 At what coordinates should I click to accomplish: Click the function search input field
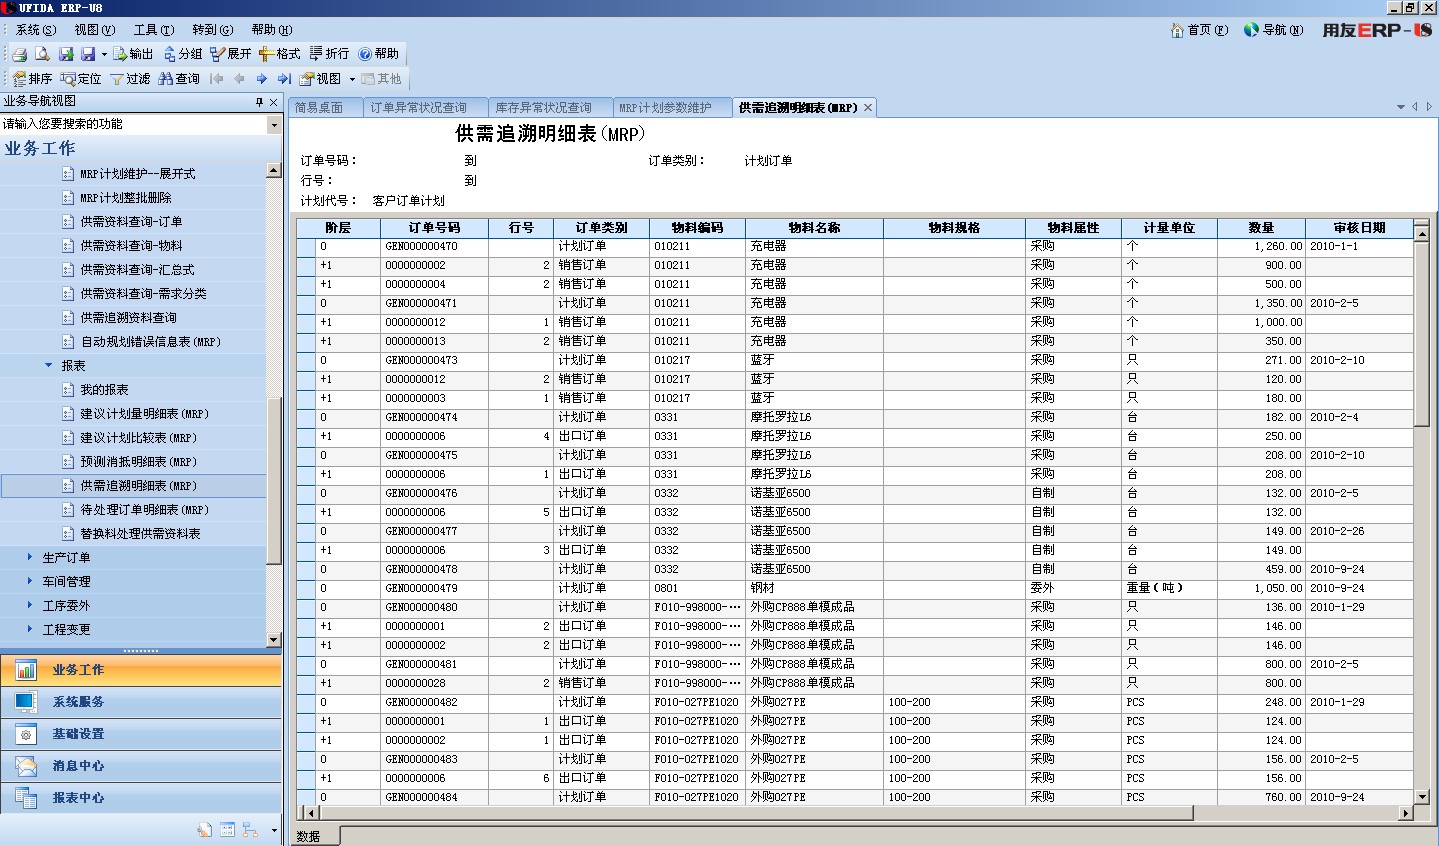(x=133, y=124)
